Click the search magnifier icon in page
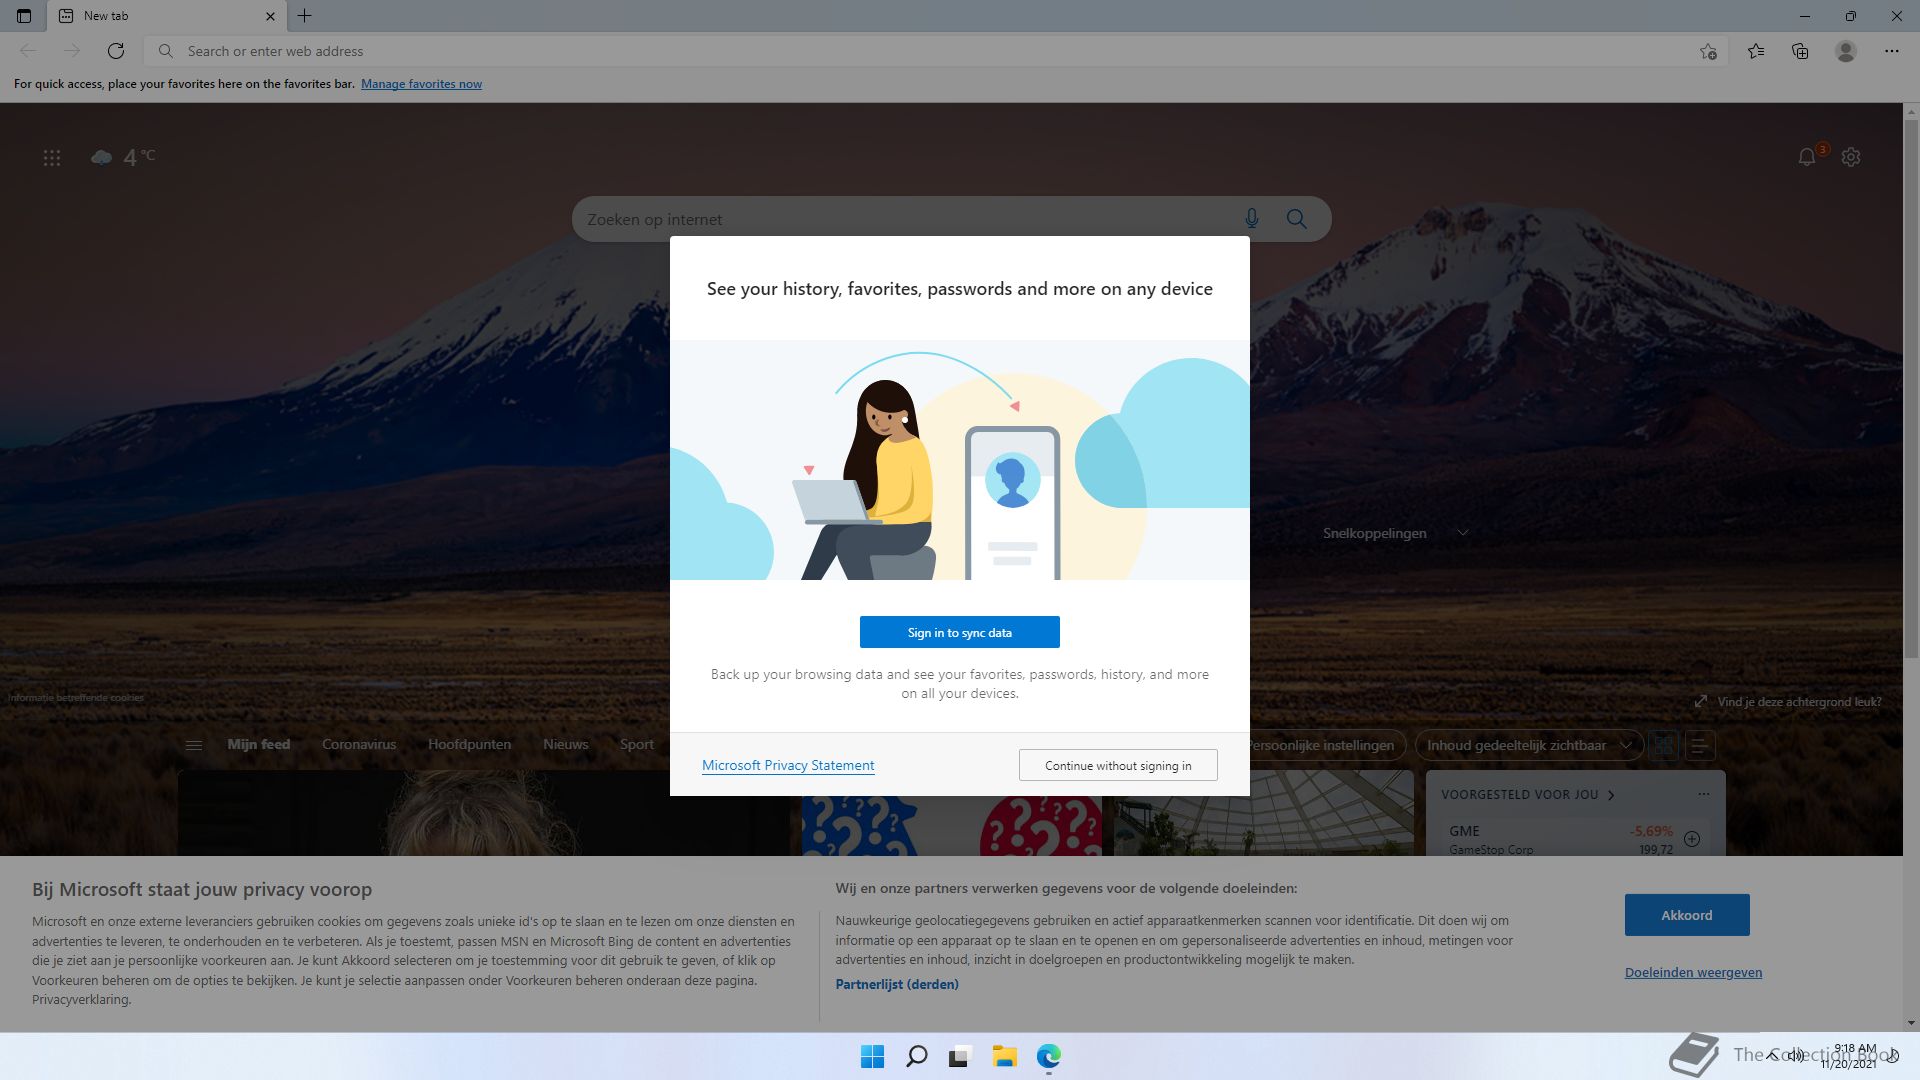This screenshot has height=1080, width=1920. pos(1297,219)
